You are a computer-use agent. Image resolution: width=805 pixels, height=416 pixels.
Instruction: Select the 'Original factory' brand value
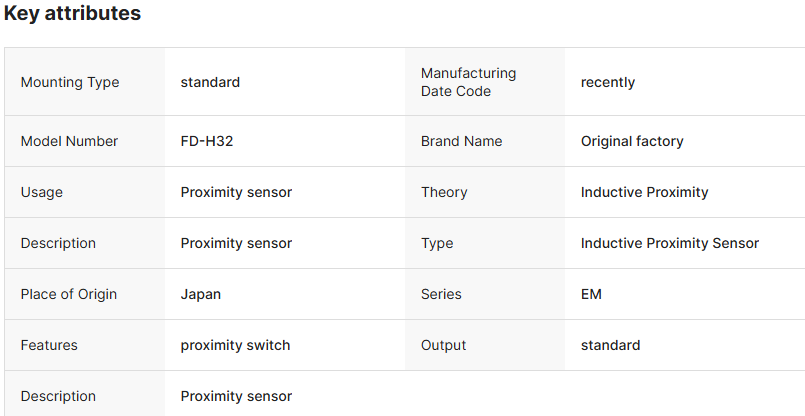[632, 141]
